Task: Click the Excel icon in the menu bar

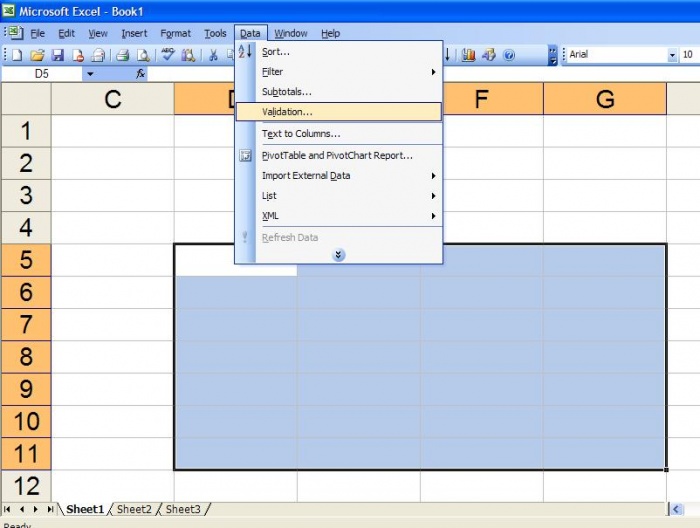Action: [x=16, y=33]
